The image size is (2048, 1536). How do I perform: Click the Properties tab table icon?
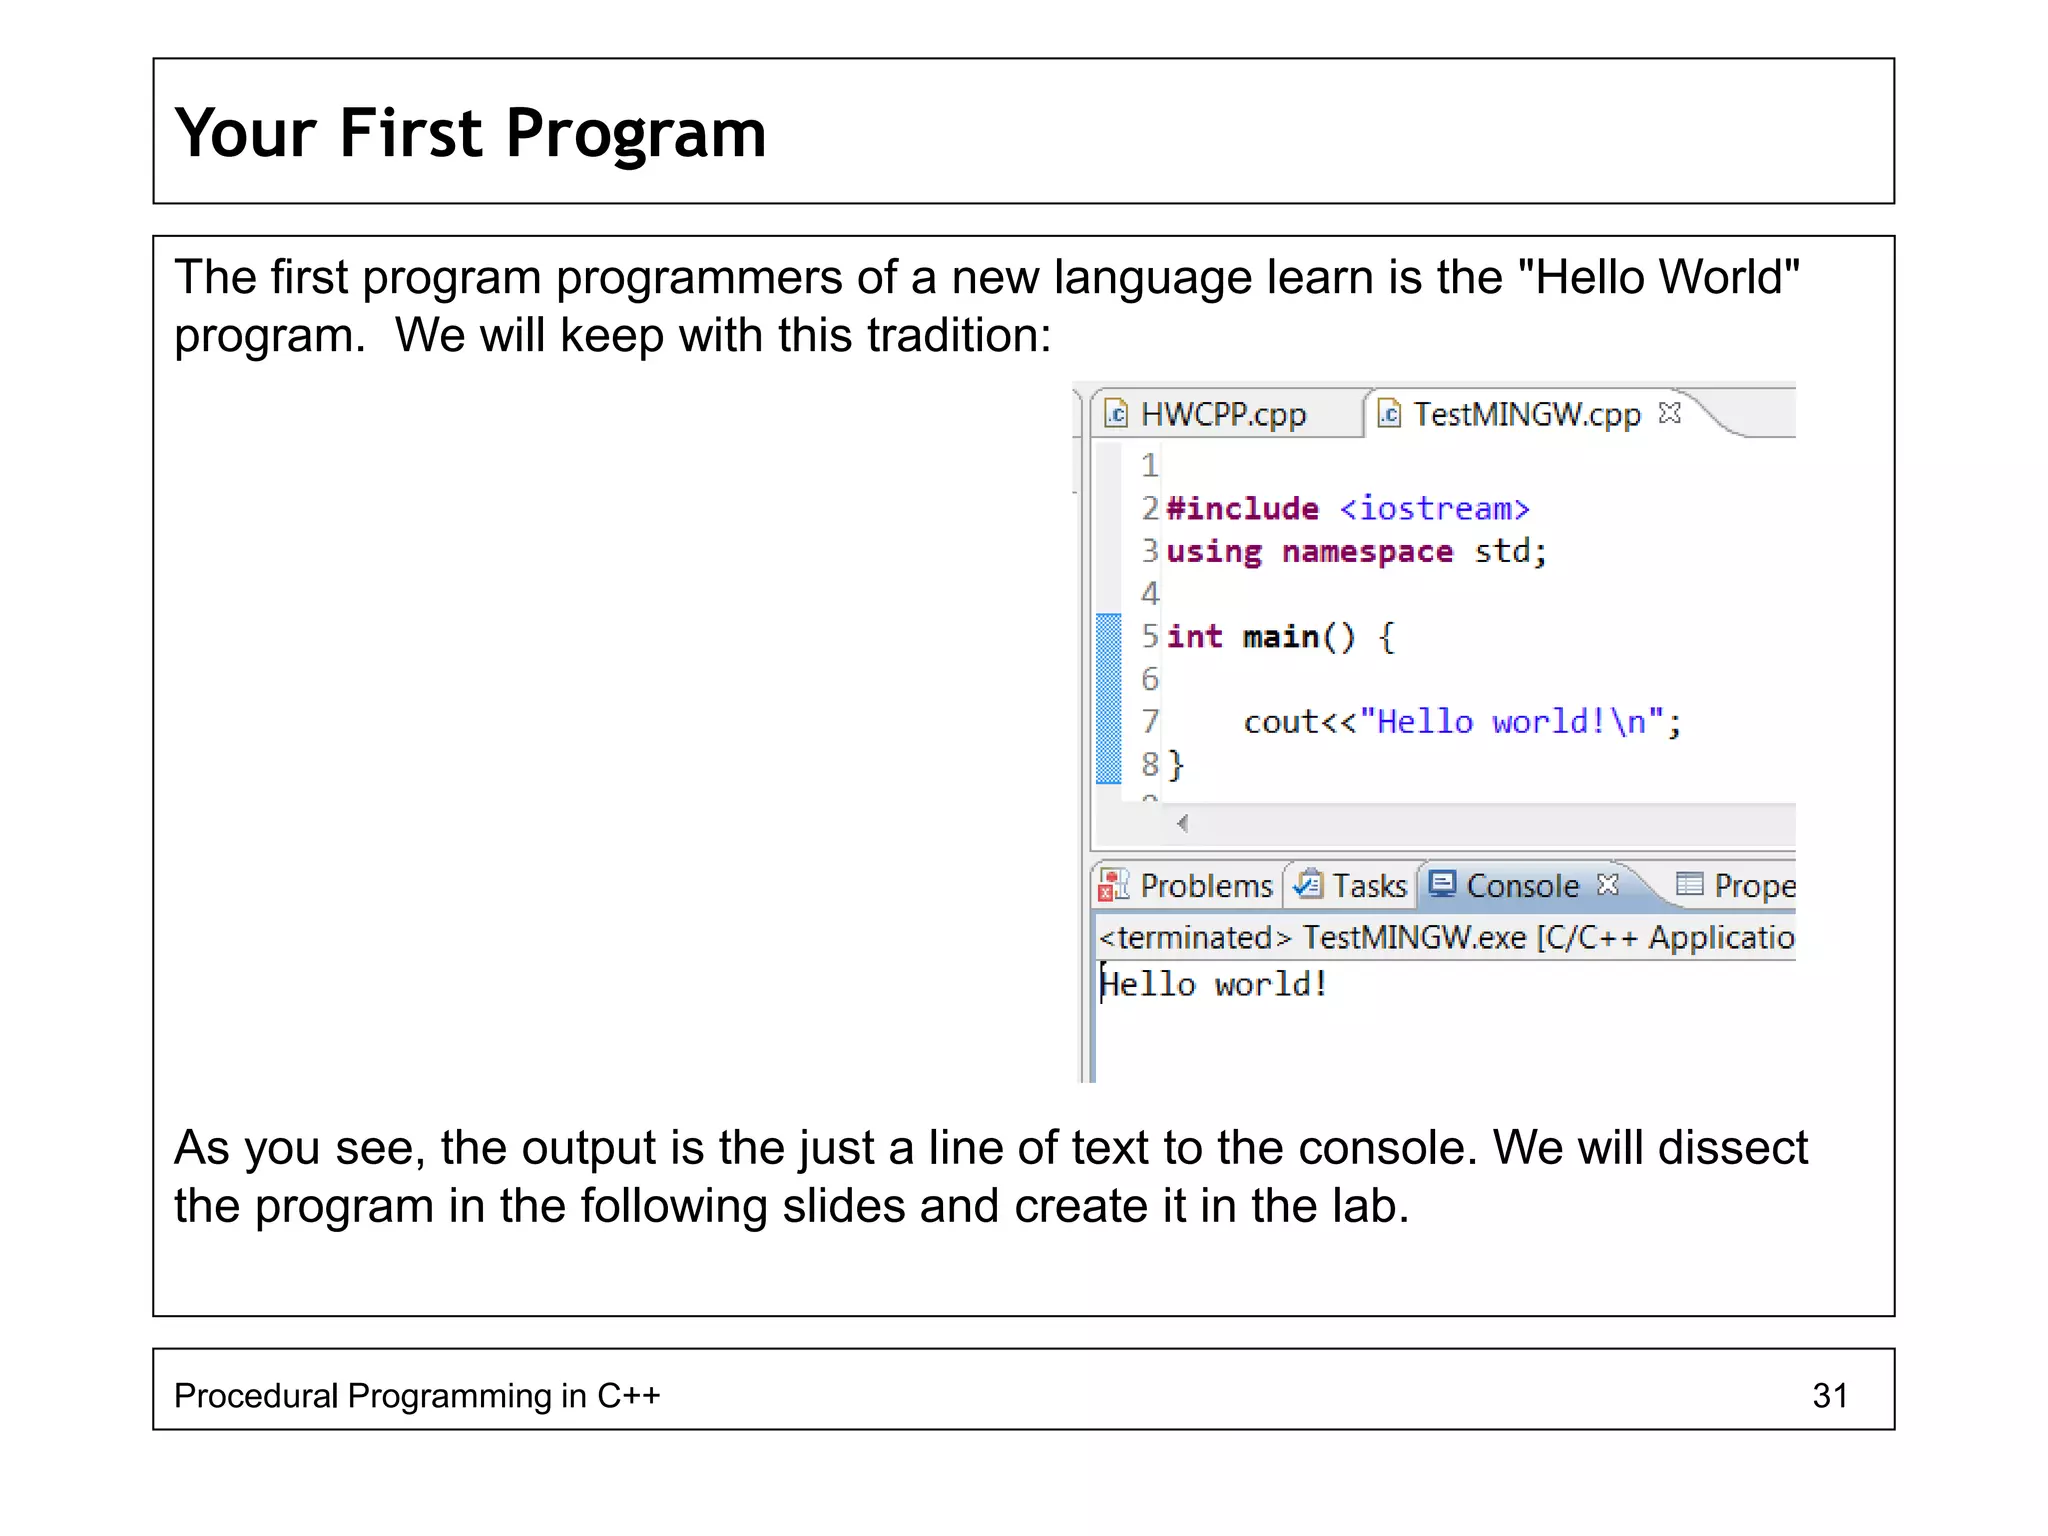coord(1689,884)
